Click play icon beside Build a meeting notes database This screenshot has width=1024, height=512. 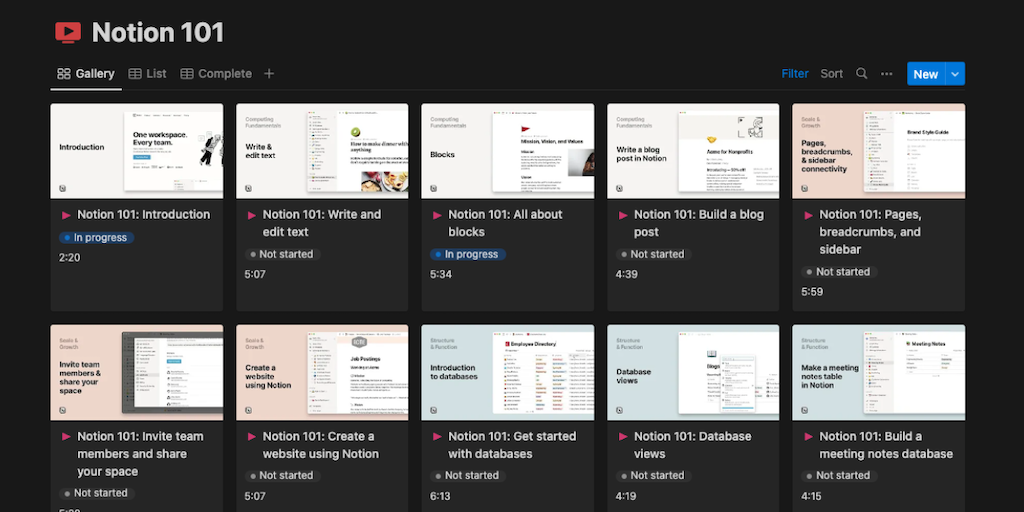pyautogui.click(x=808, y=436)
